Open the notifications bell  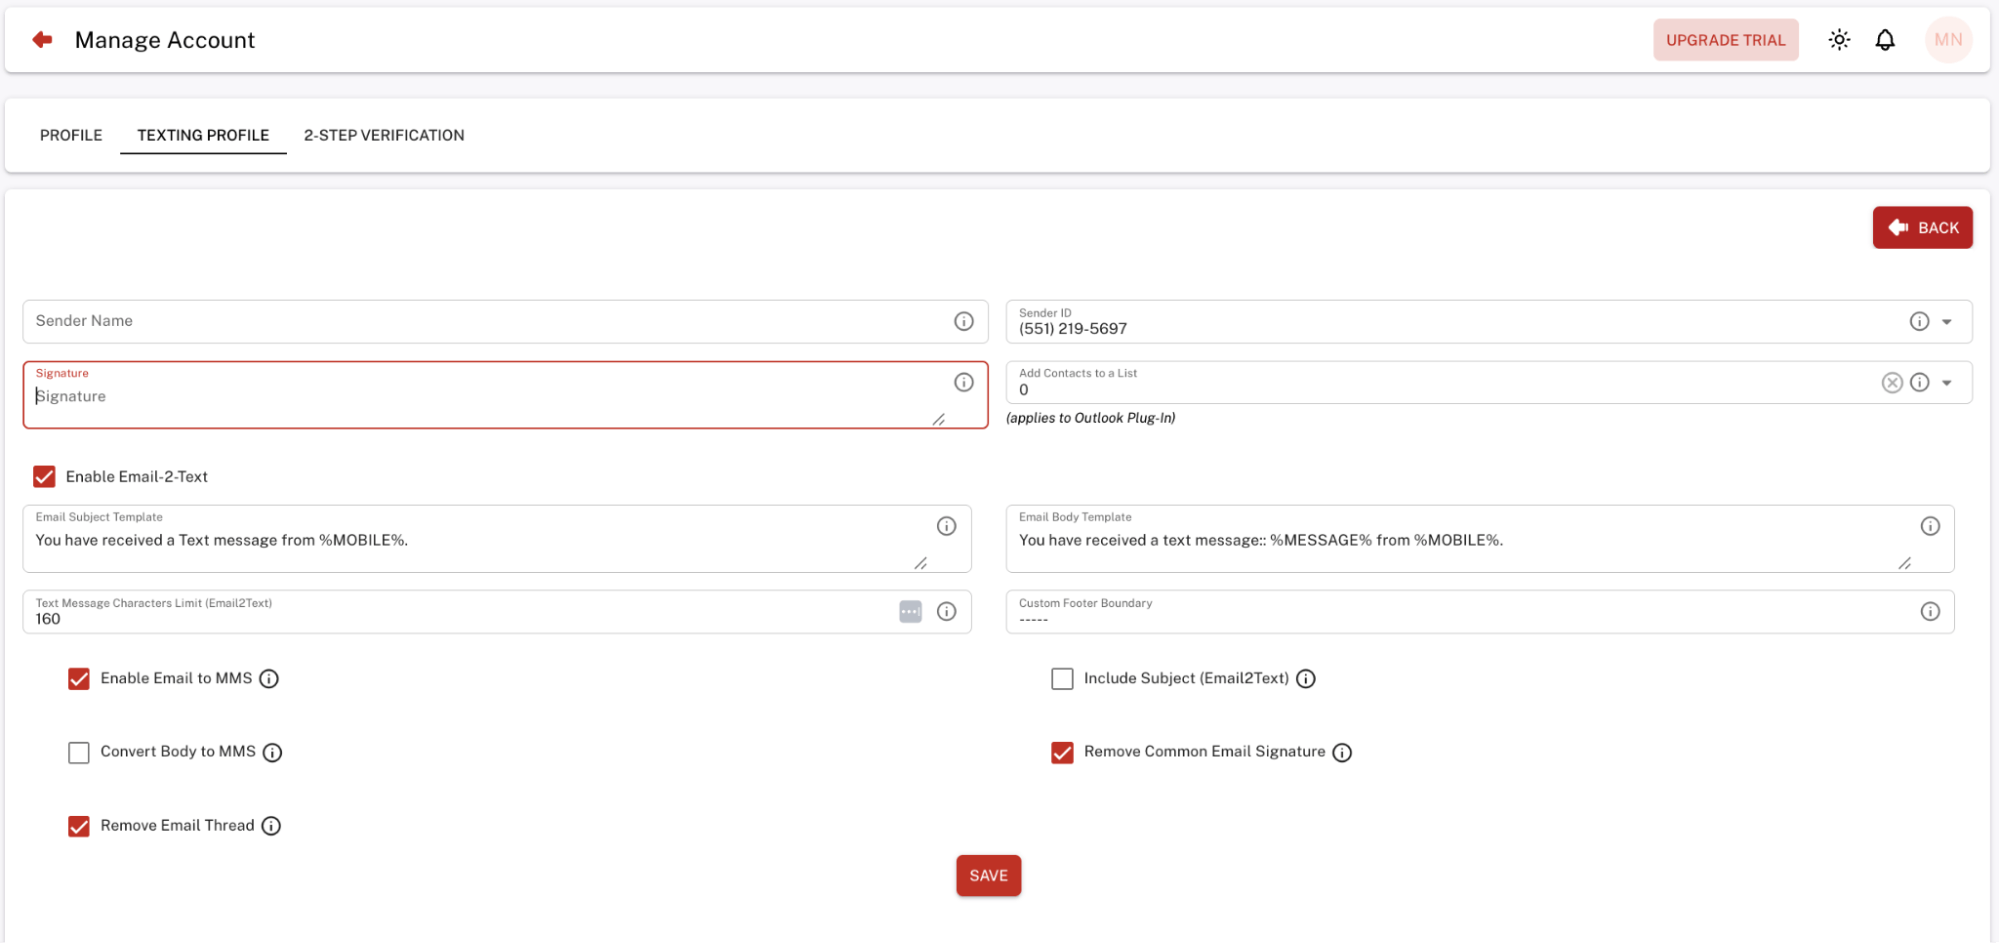(x=1884, y=40)
